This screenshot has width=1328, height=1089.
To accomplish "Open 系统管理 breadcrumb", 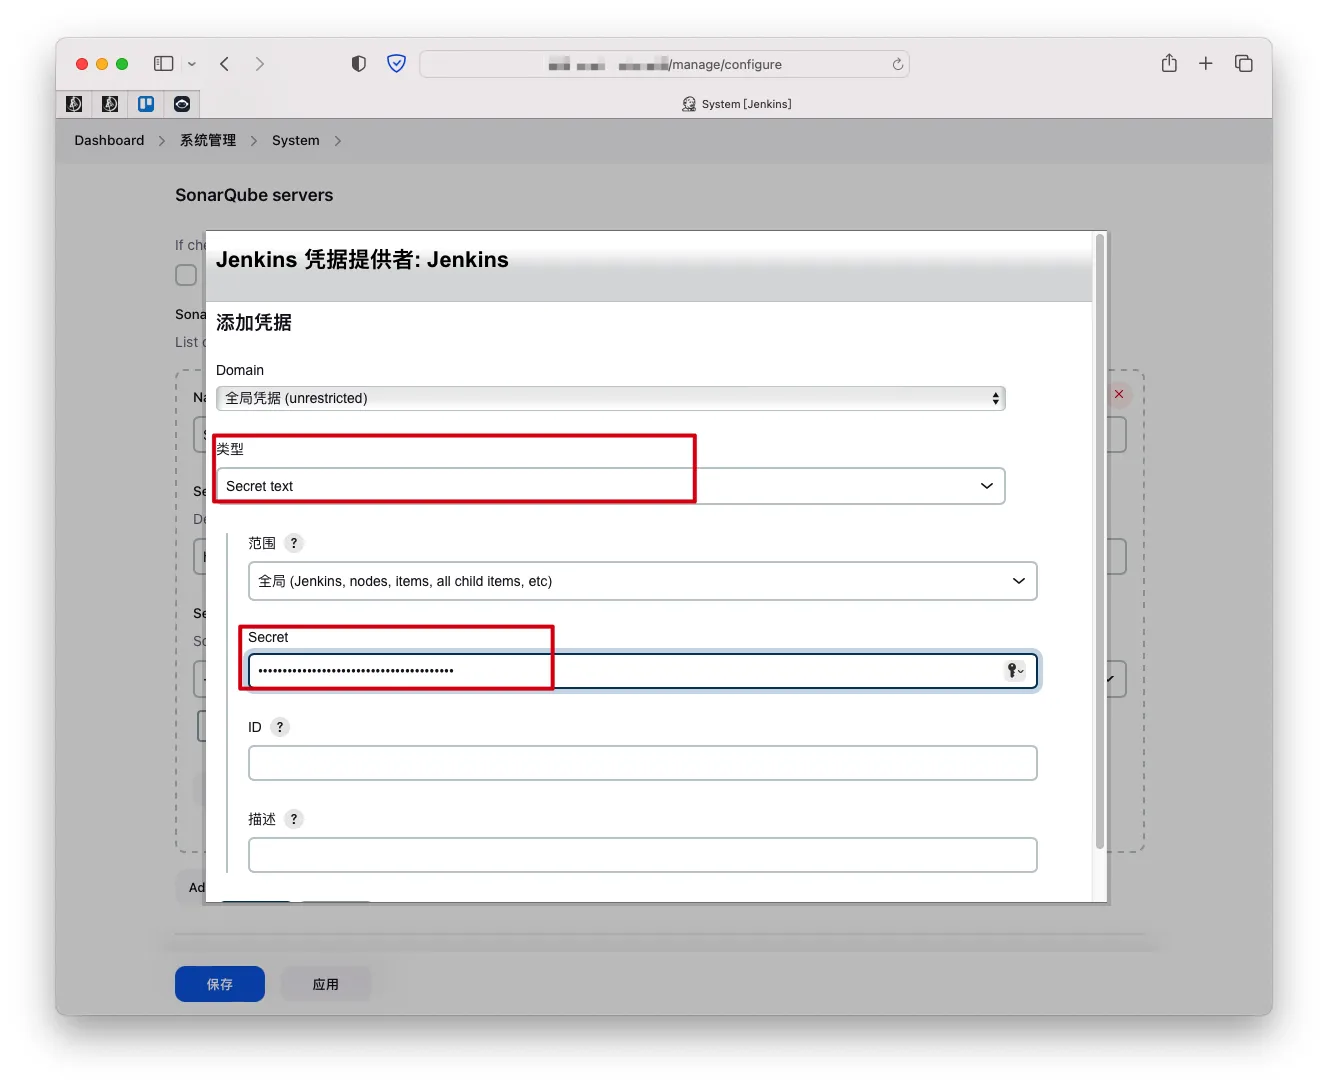I will tap(208, 141).
